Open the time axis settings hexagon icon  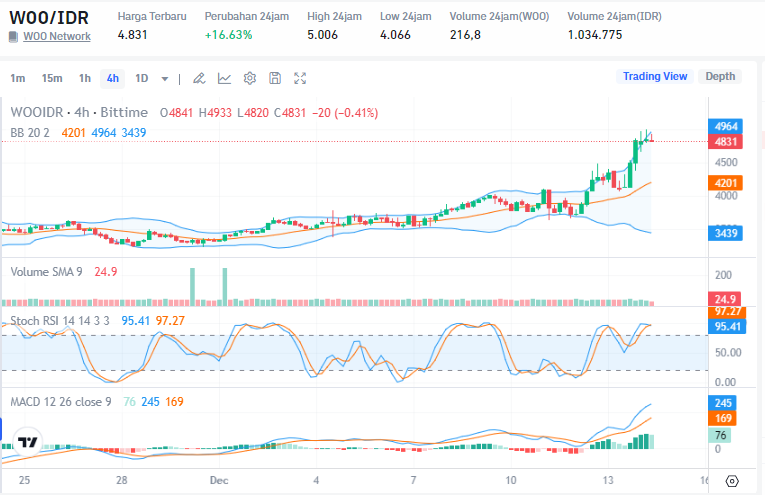point(732,481)
